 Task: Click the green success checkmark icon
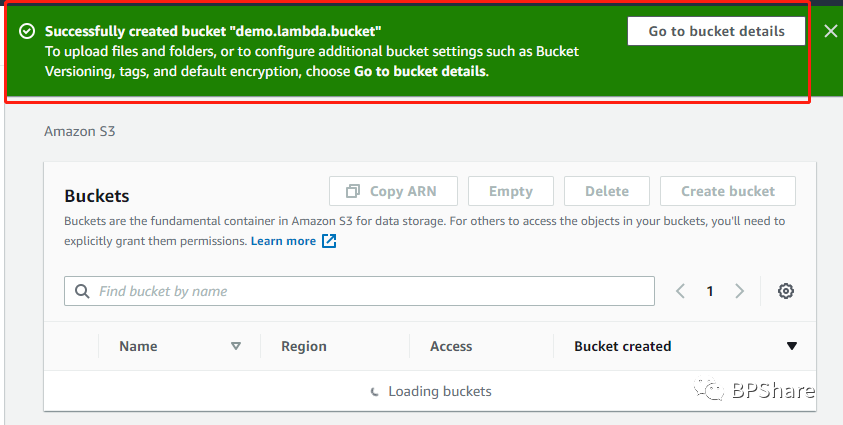click(26, 31)
